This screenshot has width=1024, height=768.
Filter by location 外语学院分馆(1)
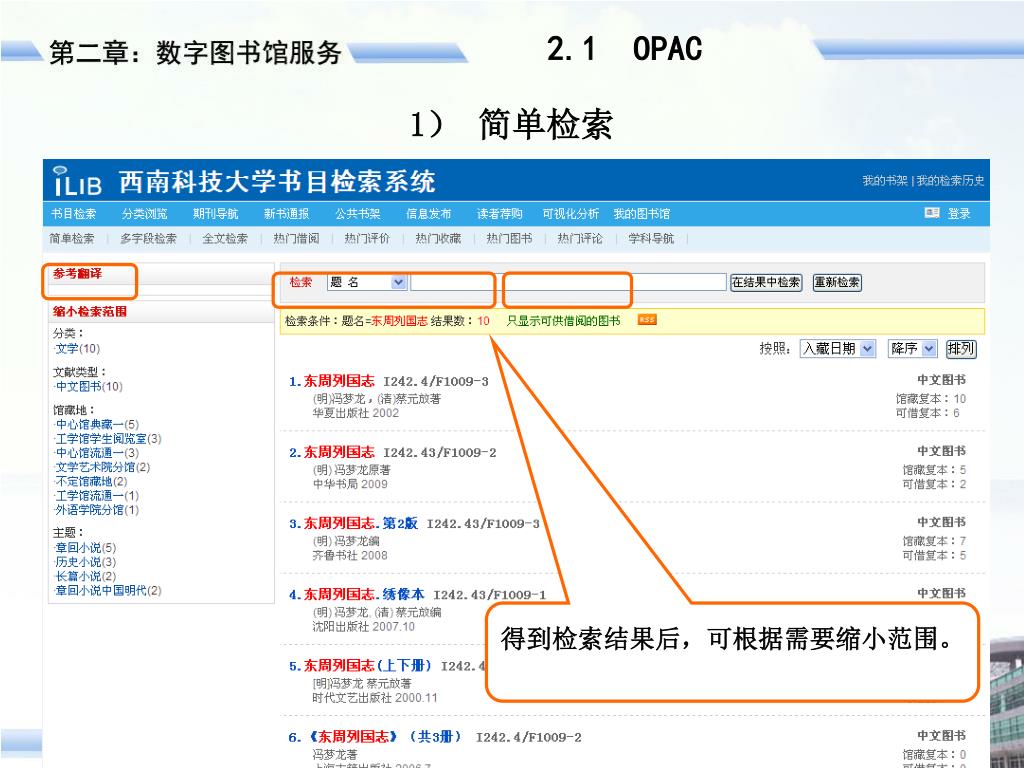tap(97, 510)
